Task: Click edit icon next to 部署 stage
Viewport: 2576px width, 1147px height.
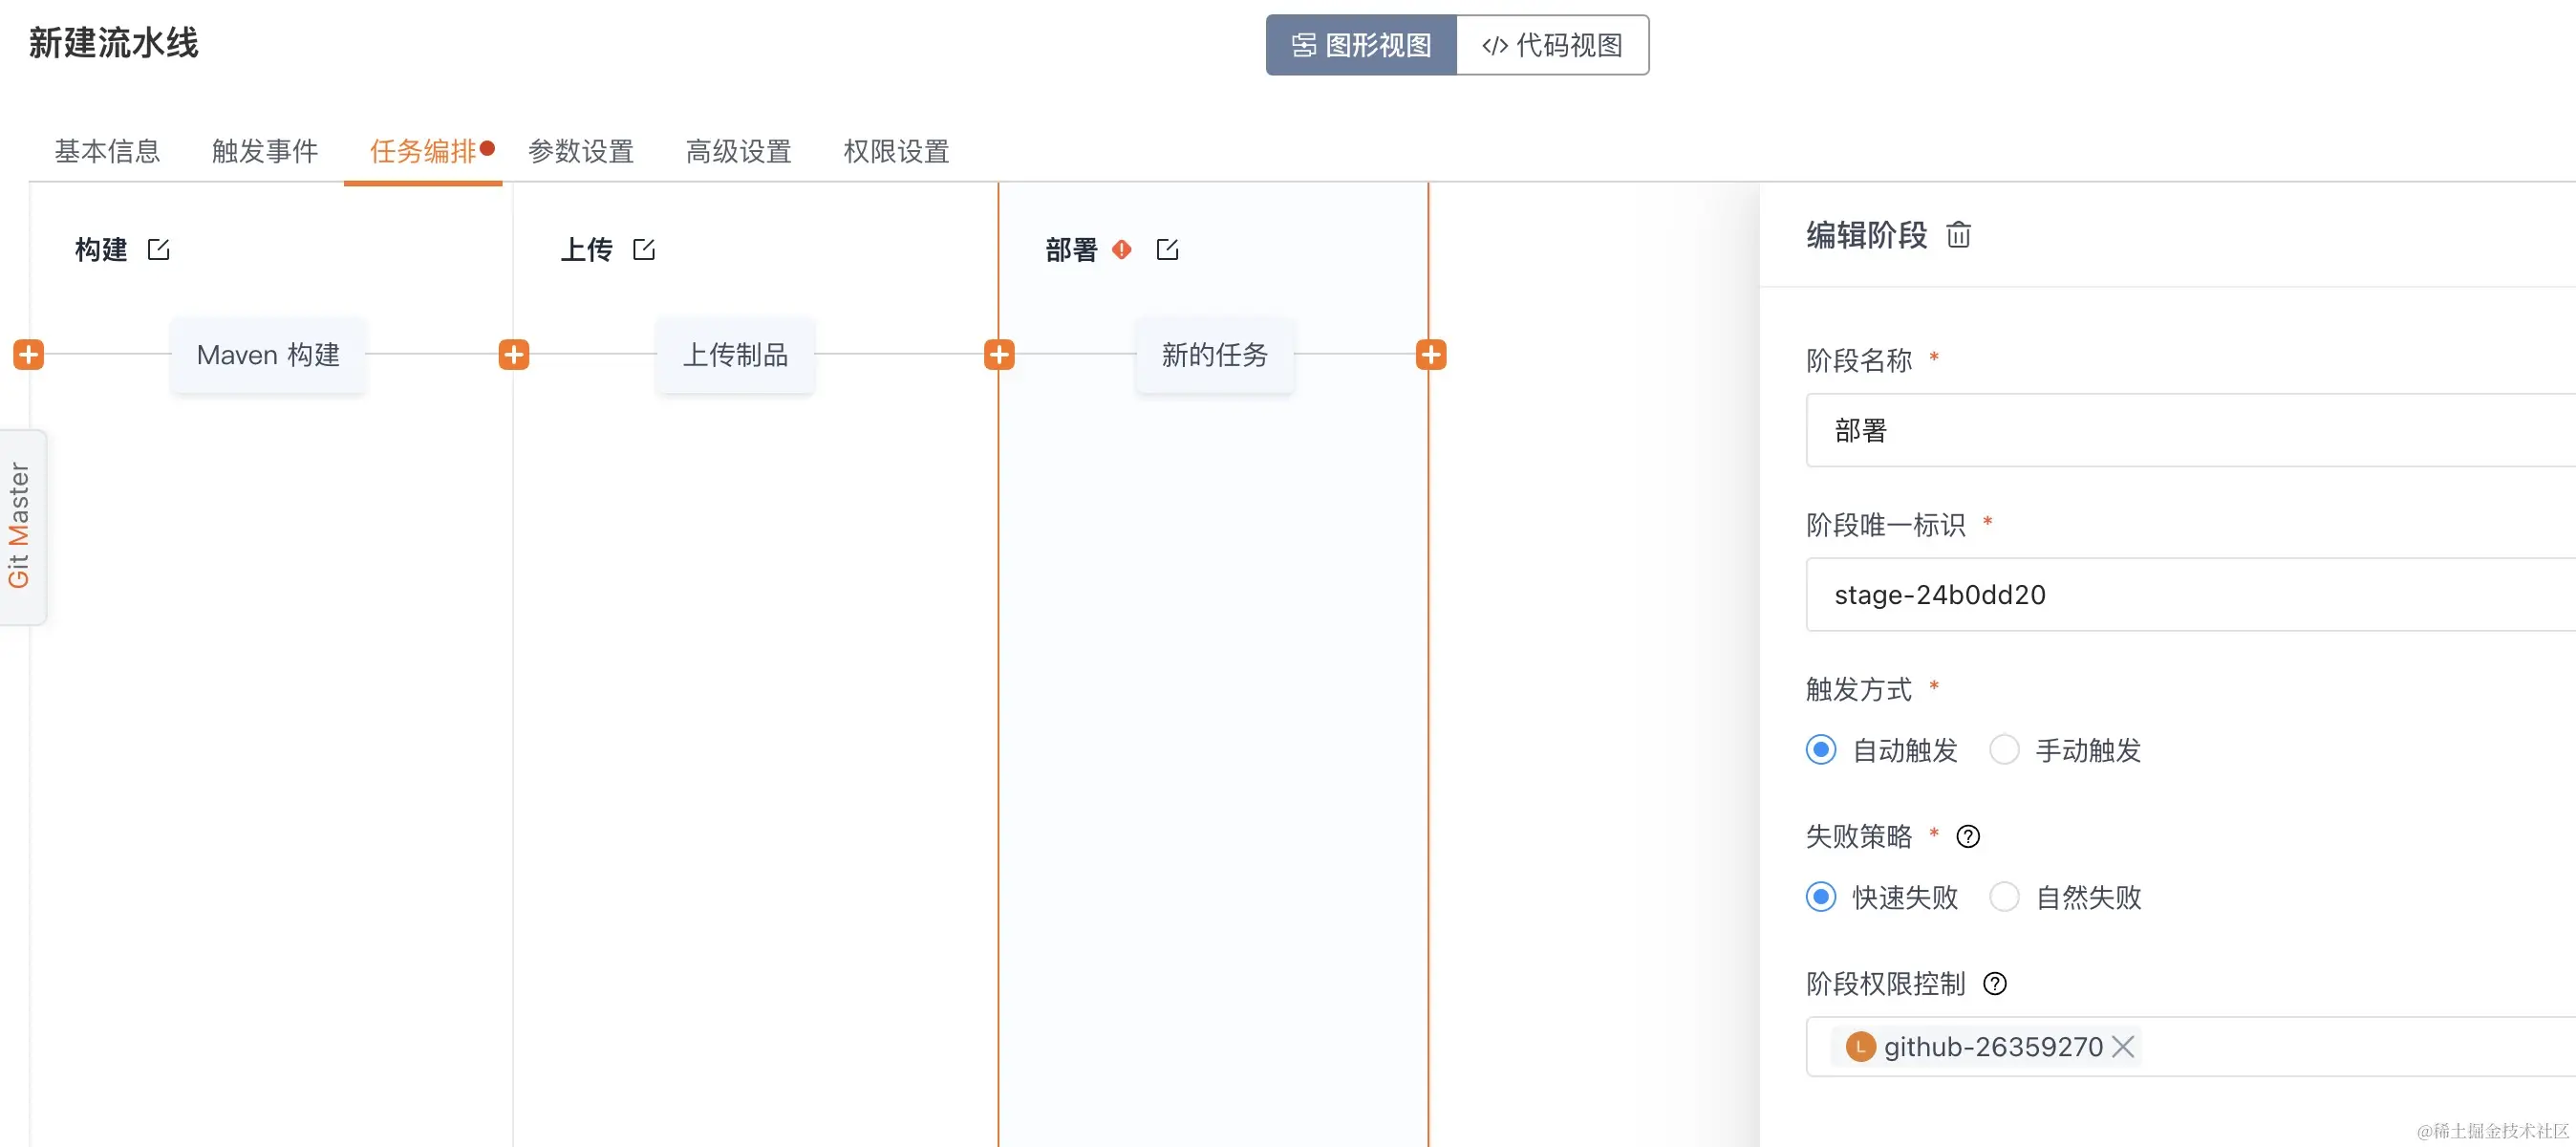Action: pos(1166,249)
